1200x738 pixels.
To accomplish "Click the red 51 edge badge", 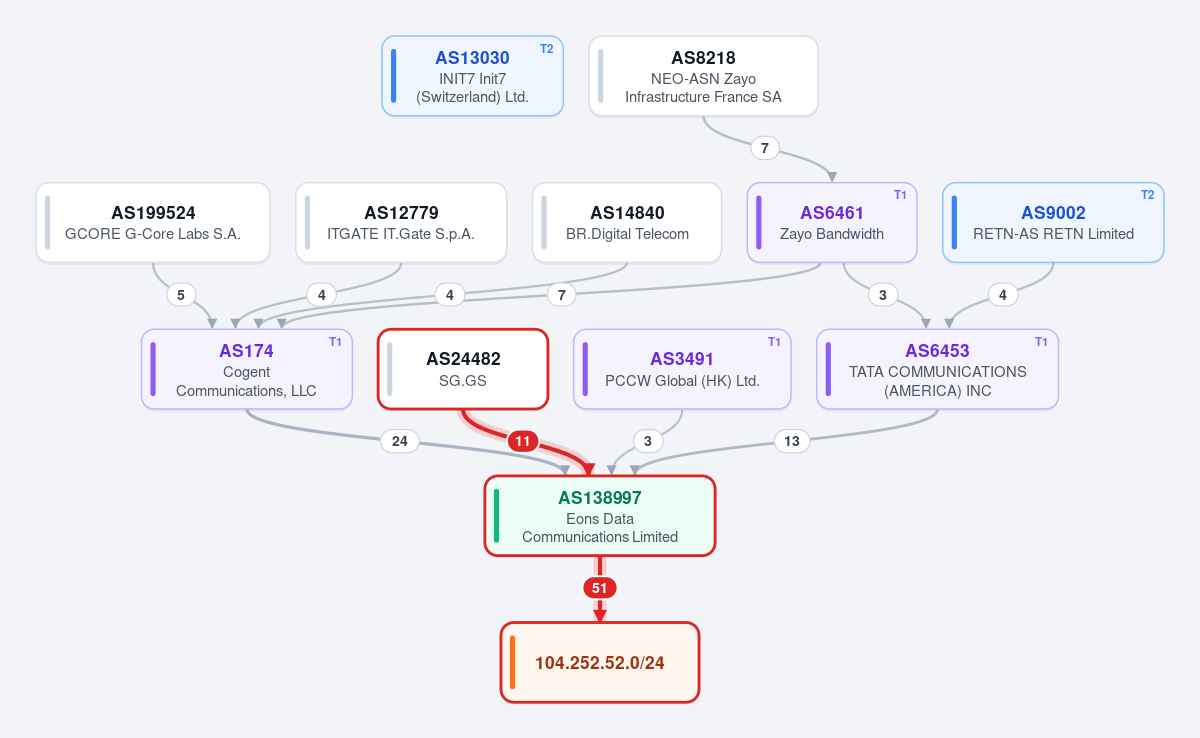I will [x=600, y=588].
